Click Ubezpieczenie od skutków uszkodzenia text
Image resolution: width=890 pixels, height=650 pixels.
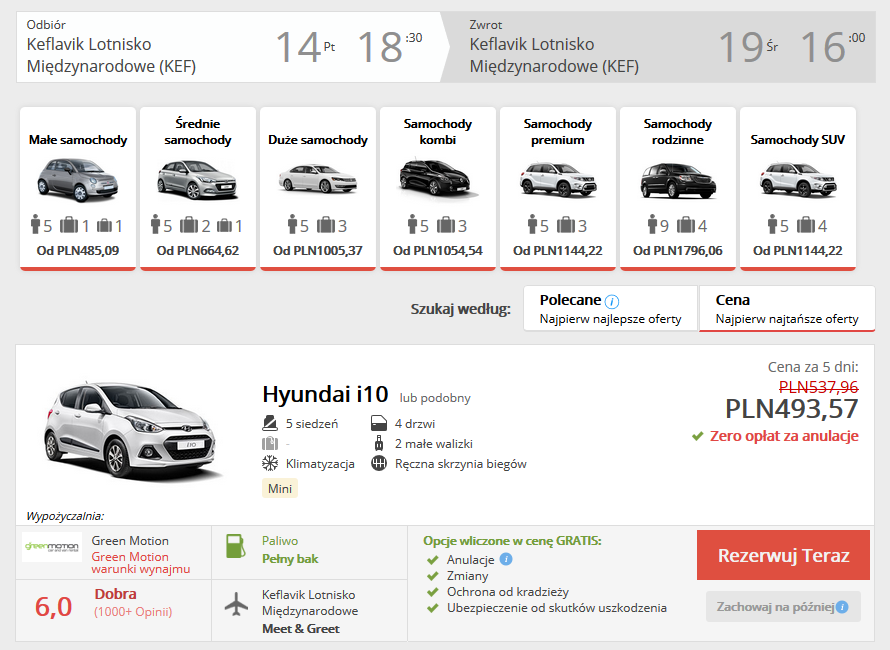[556, 608]
